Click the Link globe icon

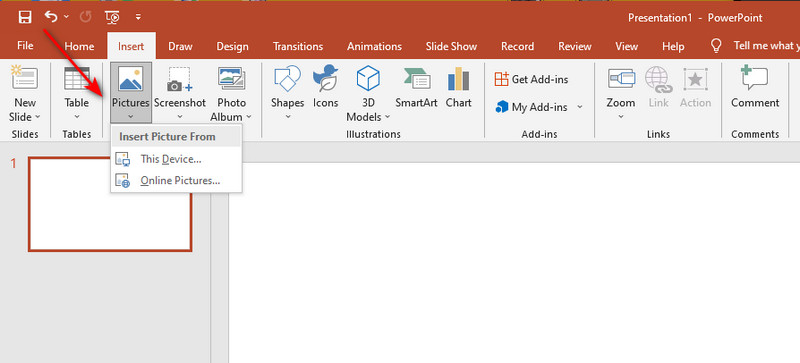click(658, 80)
